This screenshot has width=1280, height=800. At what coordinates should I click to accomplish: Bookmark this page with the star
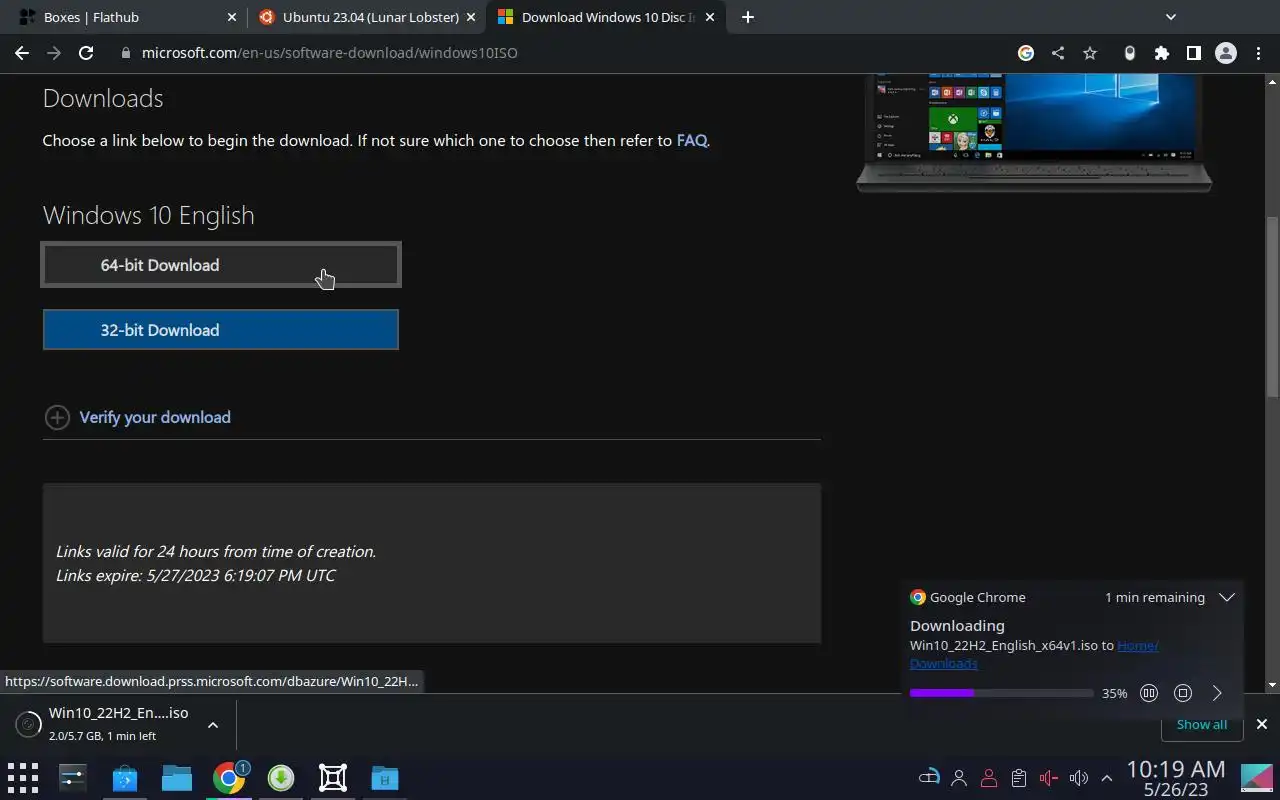(1090, 53)
